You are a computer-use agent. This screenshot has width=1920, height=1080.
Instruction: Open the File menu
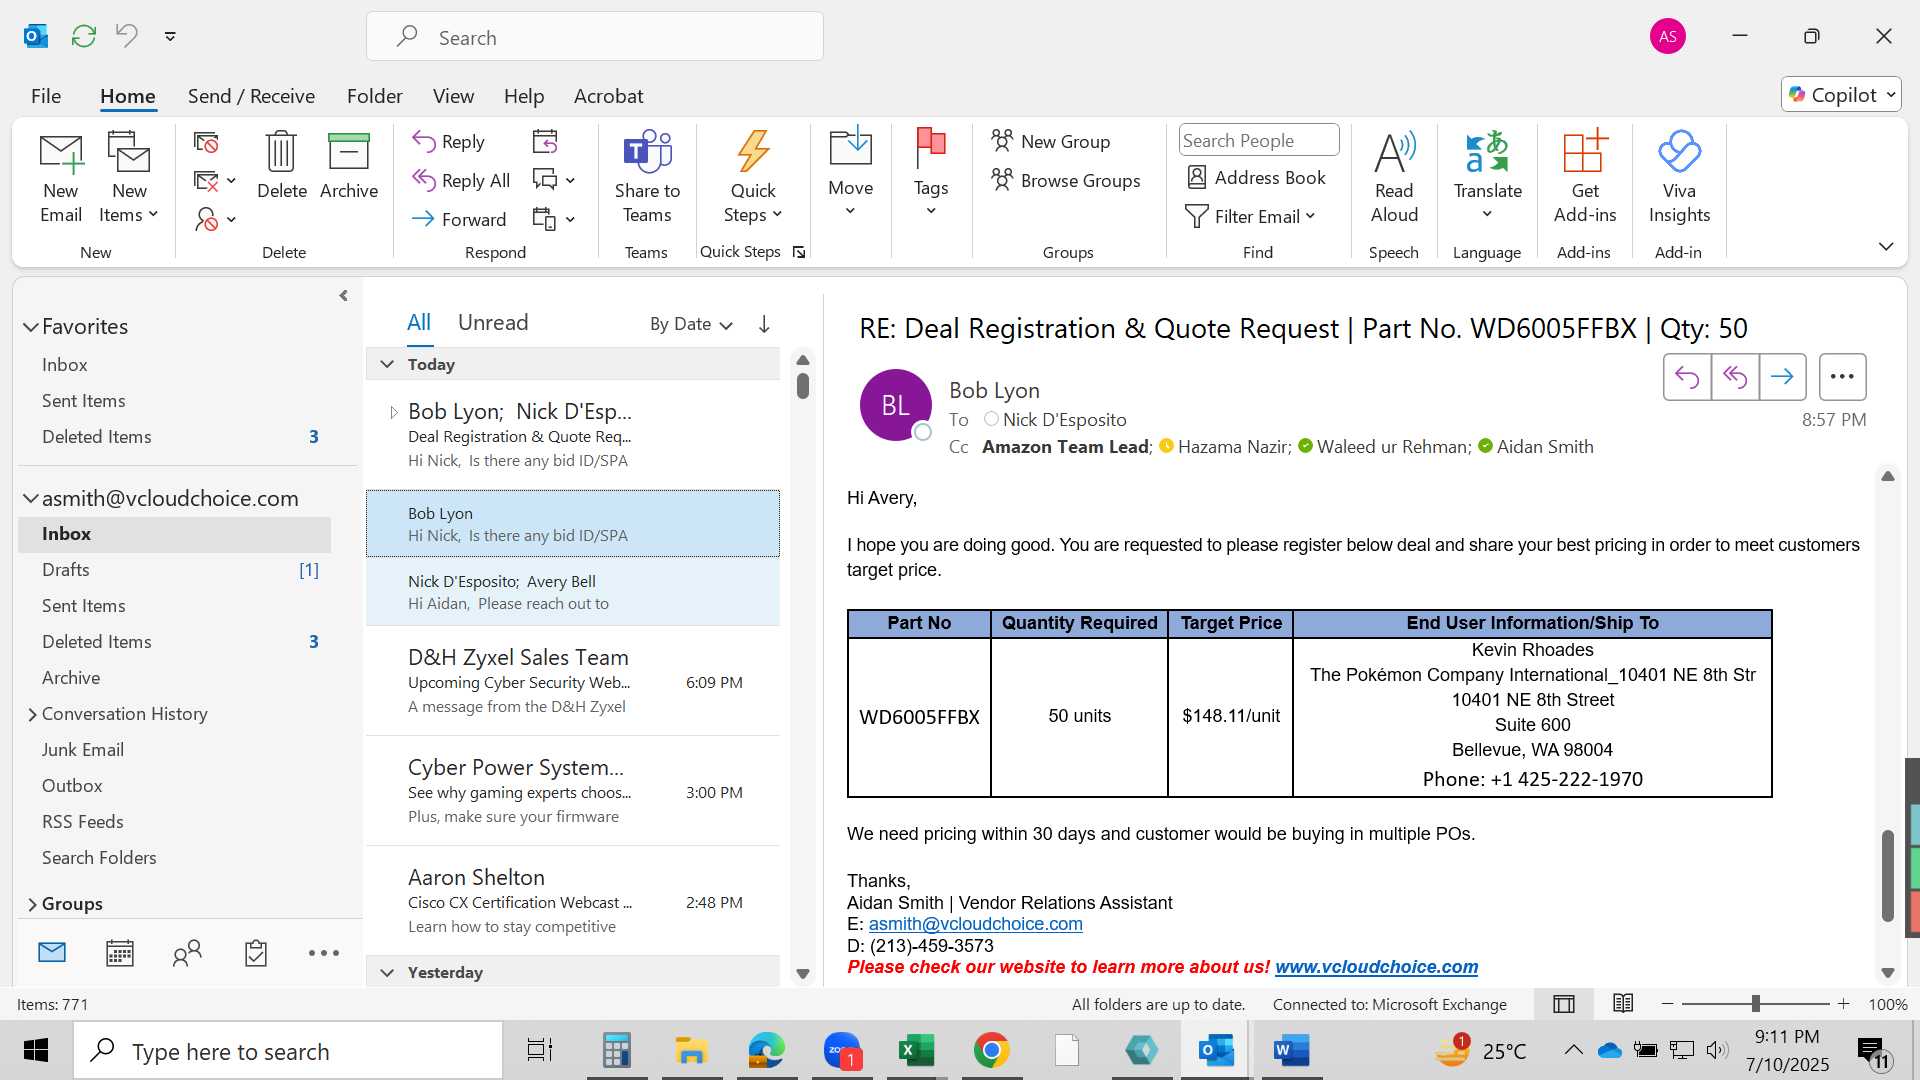[x=46, y=96]
